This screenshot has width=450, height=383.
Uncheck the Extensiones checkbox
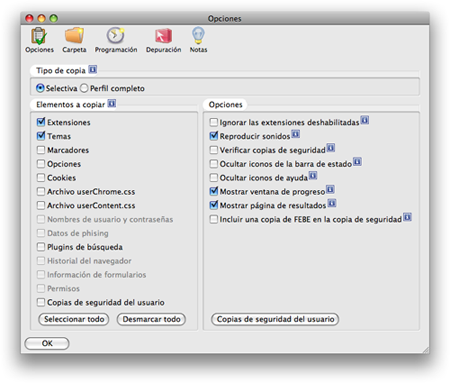41,122
